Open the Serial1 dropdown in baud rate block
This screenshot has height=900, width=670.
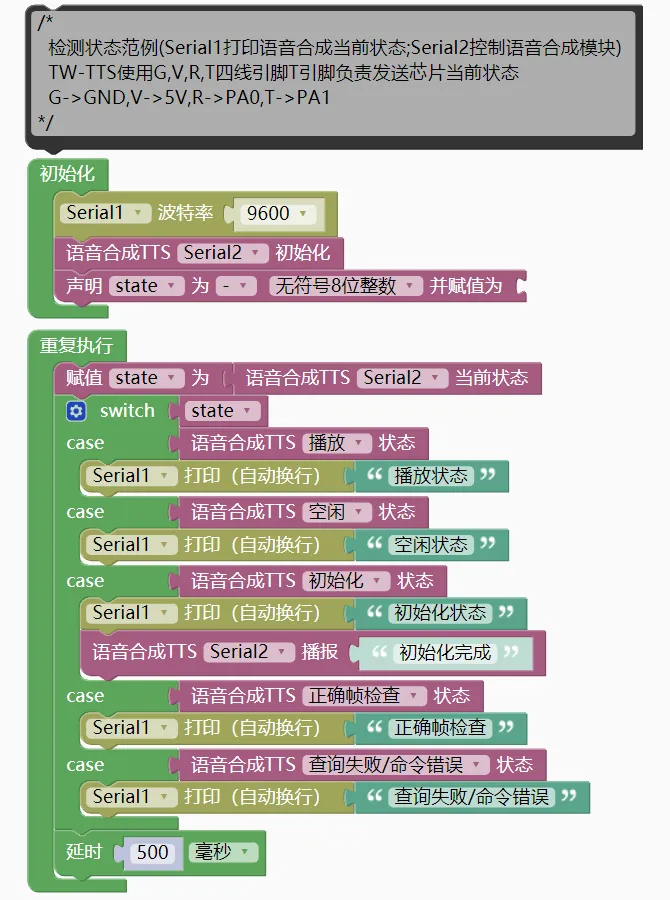click(x=103, y=213)
